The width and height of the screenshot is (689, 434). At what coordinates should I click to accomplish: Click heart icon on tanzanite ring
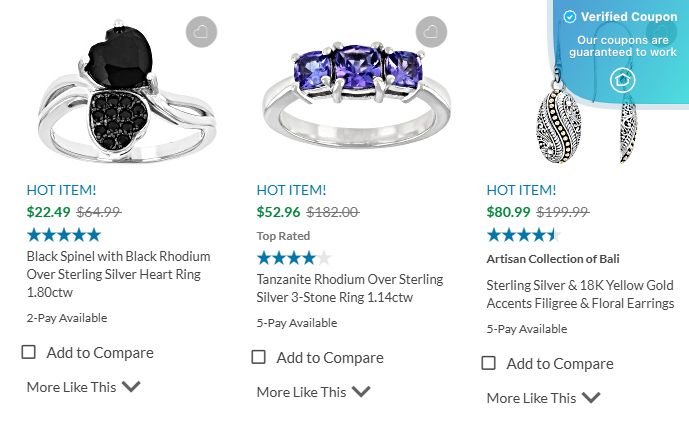432,32
